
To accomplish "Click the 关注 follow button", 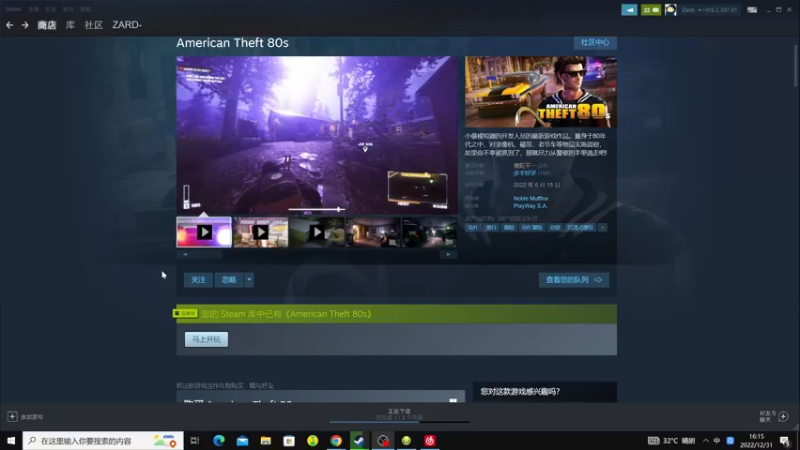I will click(198, 280).
